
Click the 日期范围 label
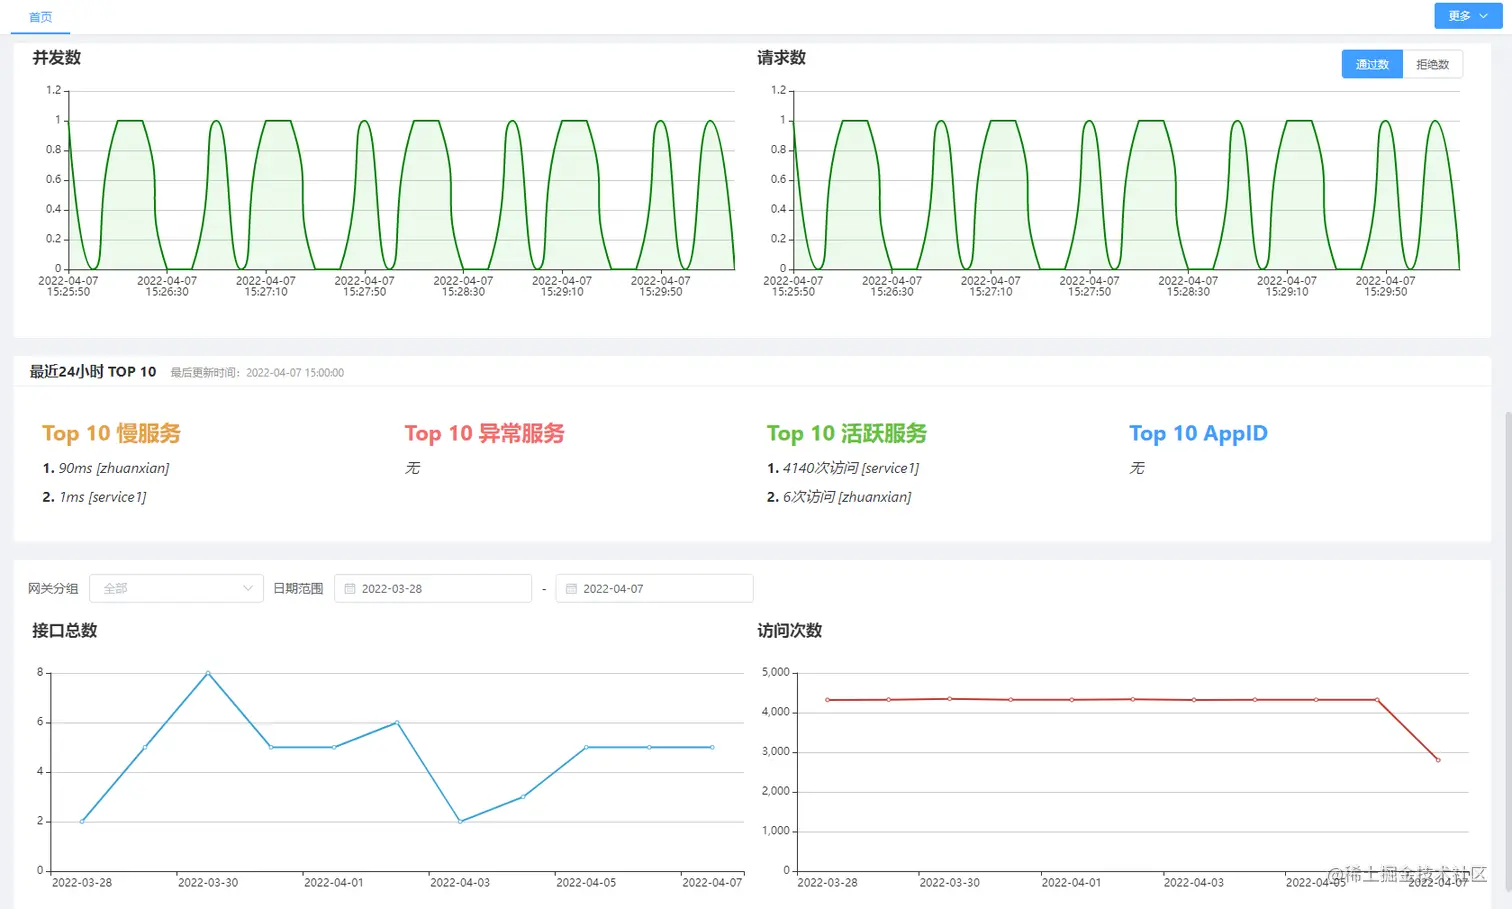coord(298,588)
